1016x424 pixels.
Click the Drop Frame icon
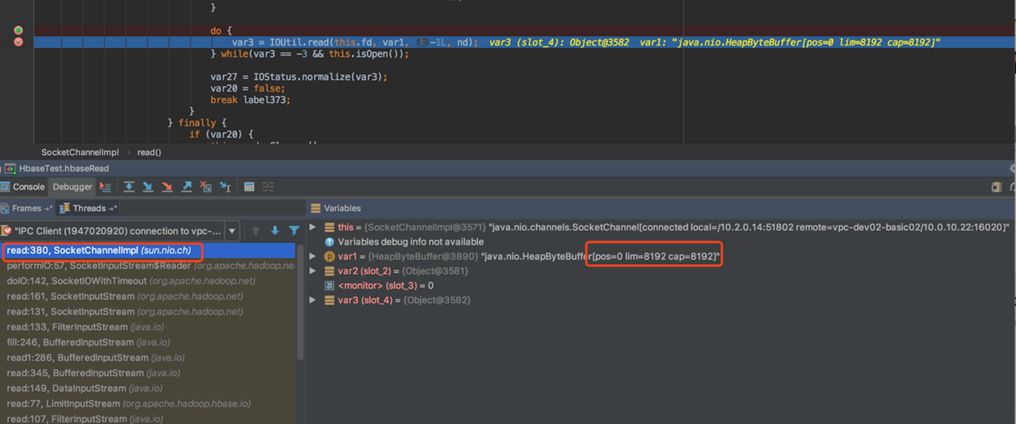coord(206,187)
